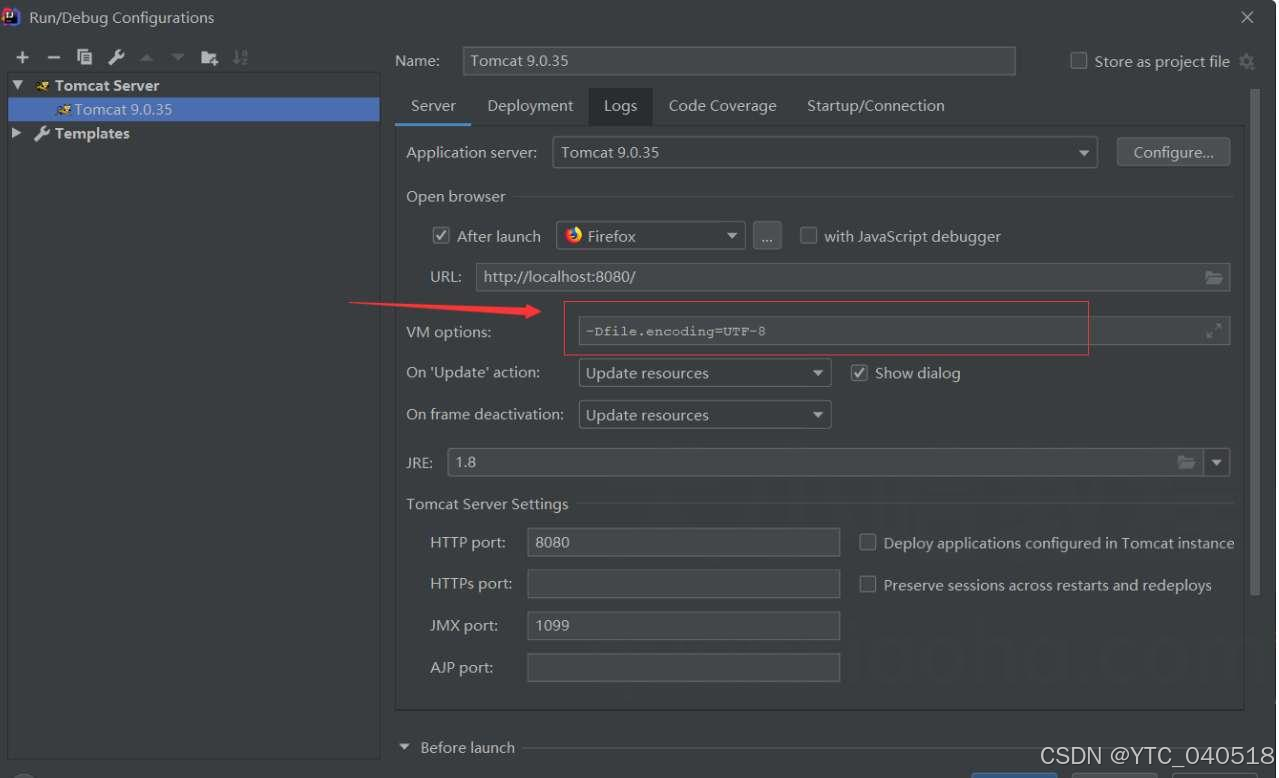The image size is (1279, 778).
Task: Click the Tomcat Server group icon
Action: [43, 86]
